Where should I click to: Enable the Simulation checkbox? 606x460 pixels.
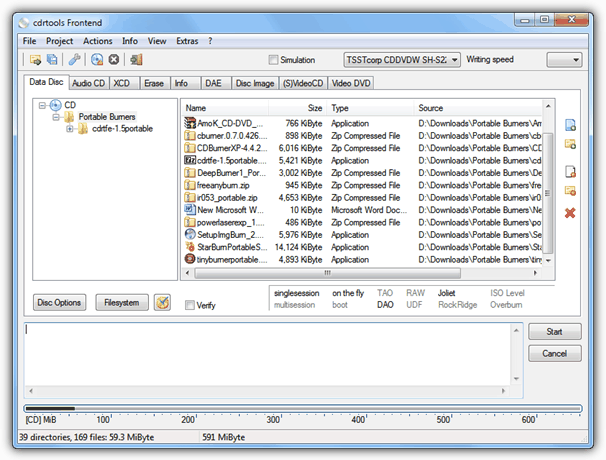(273, 60)
